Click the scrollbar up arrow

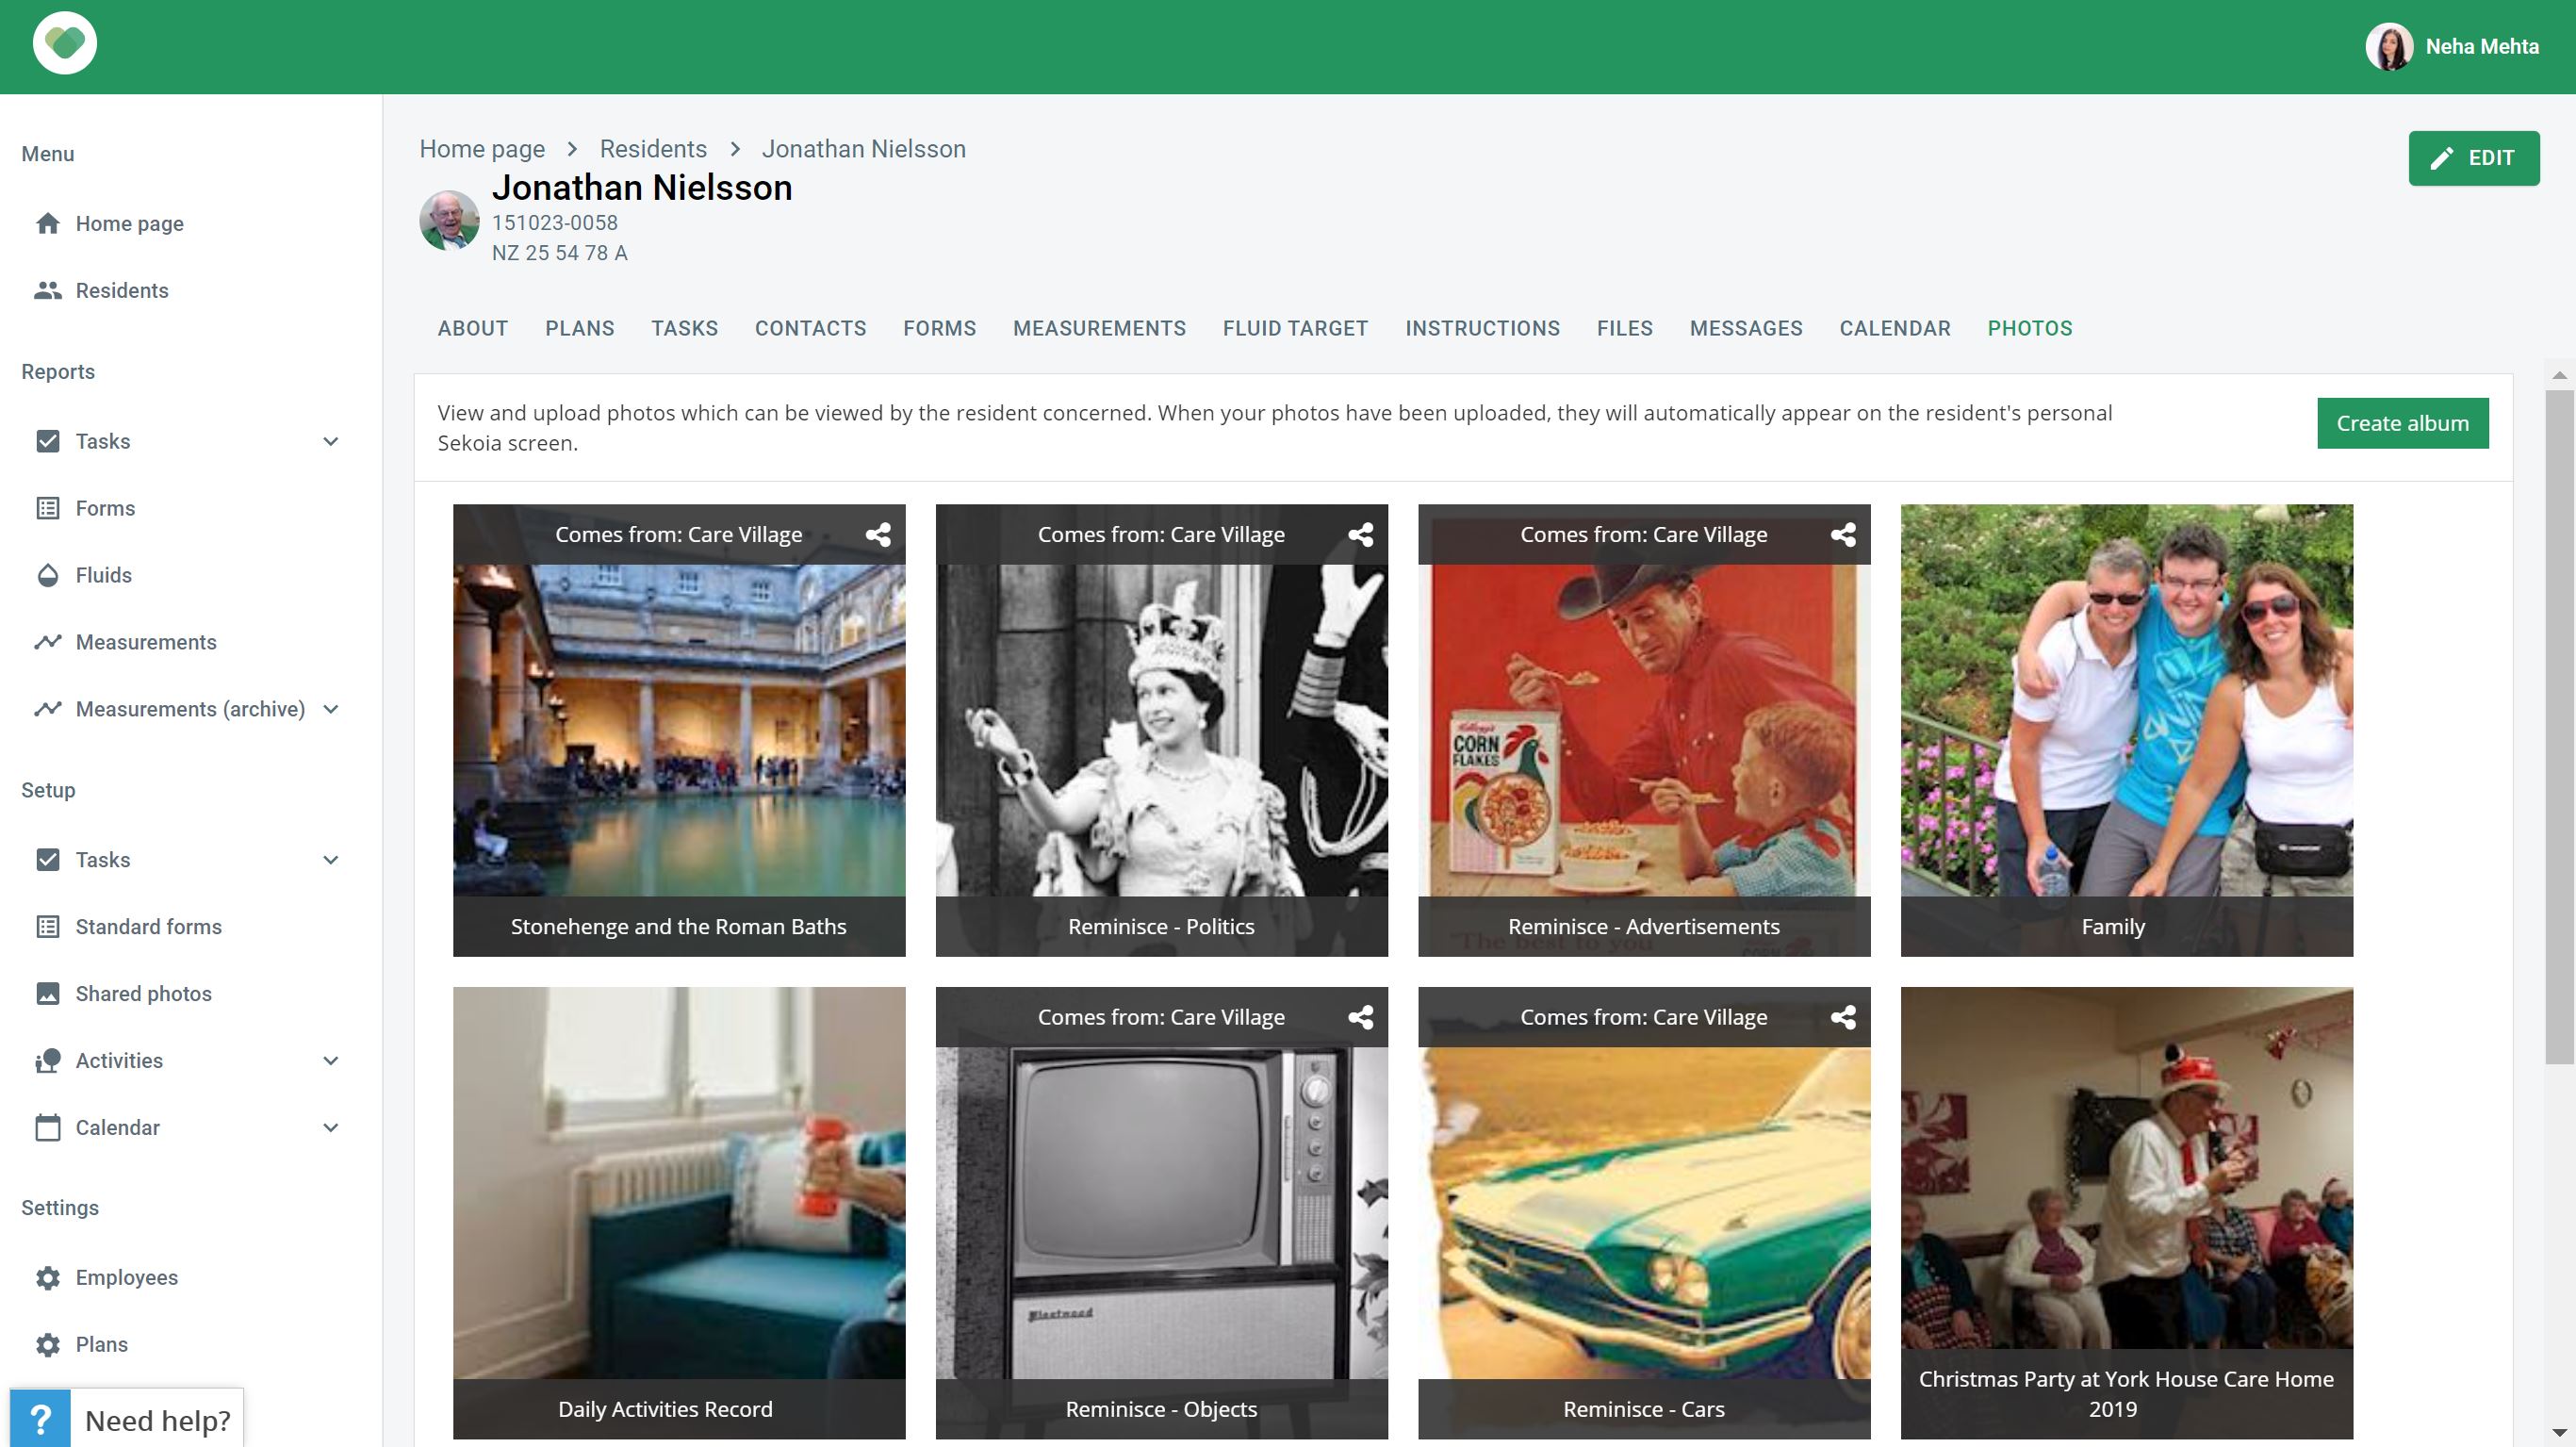tap(2560, 375)
